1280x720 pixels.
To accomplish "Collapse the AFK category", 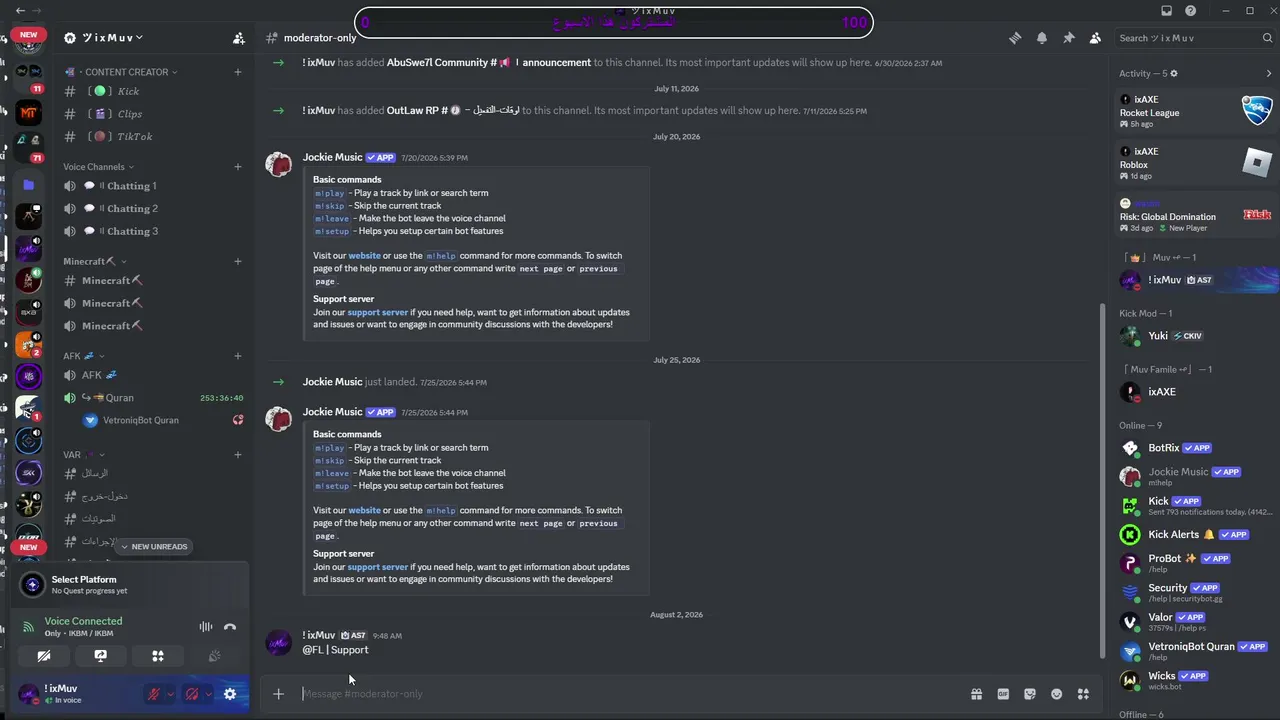I will (84, 356).
